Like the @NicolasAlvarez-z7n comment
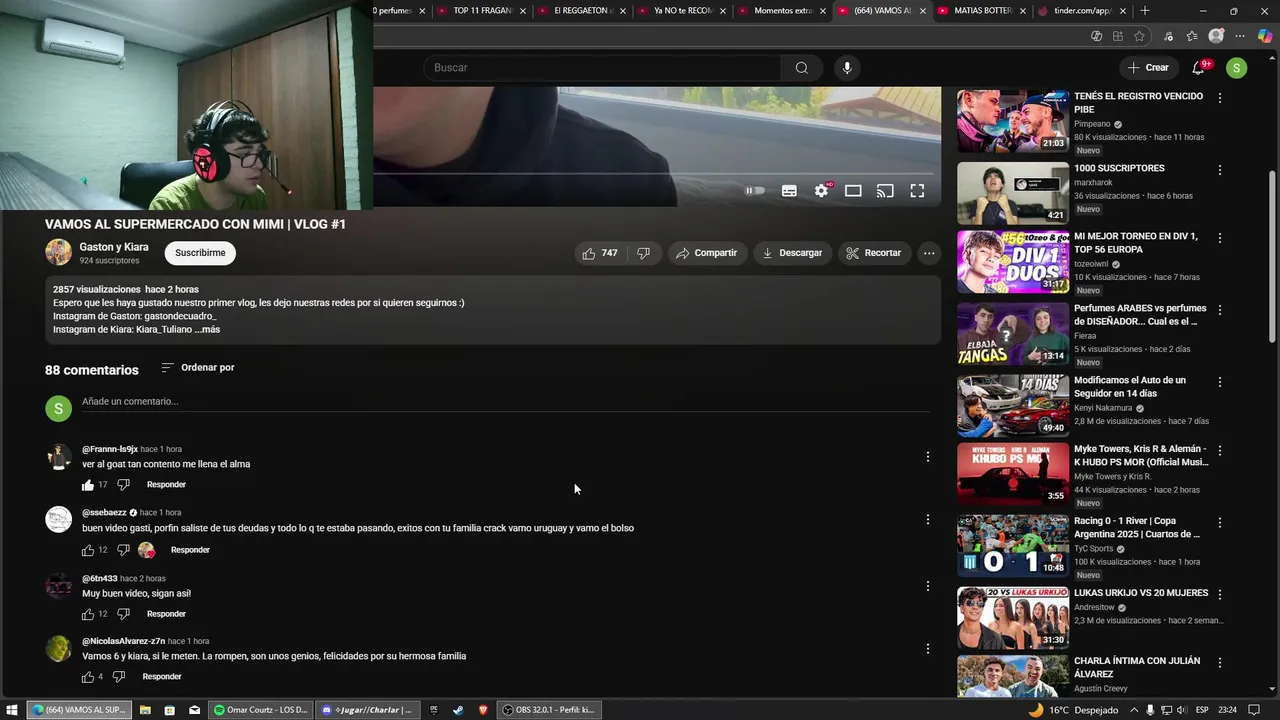The height and width of the screenshot is (720, 1280). click(x=88, y=677)
